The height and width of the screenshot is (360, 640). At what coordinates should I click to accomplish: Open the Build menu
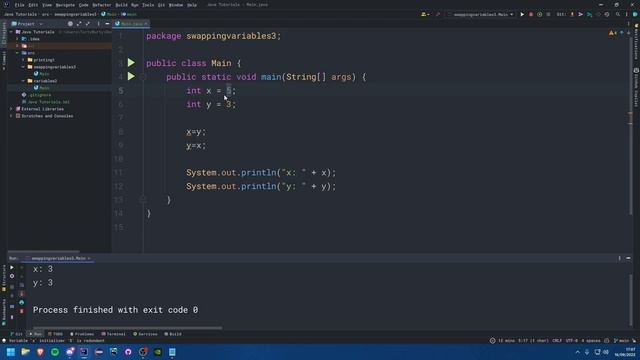(121, 5)
